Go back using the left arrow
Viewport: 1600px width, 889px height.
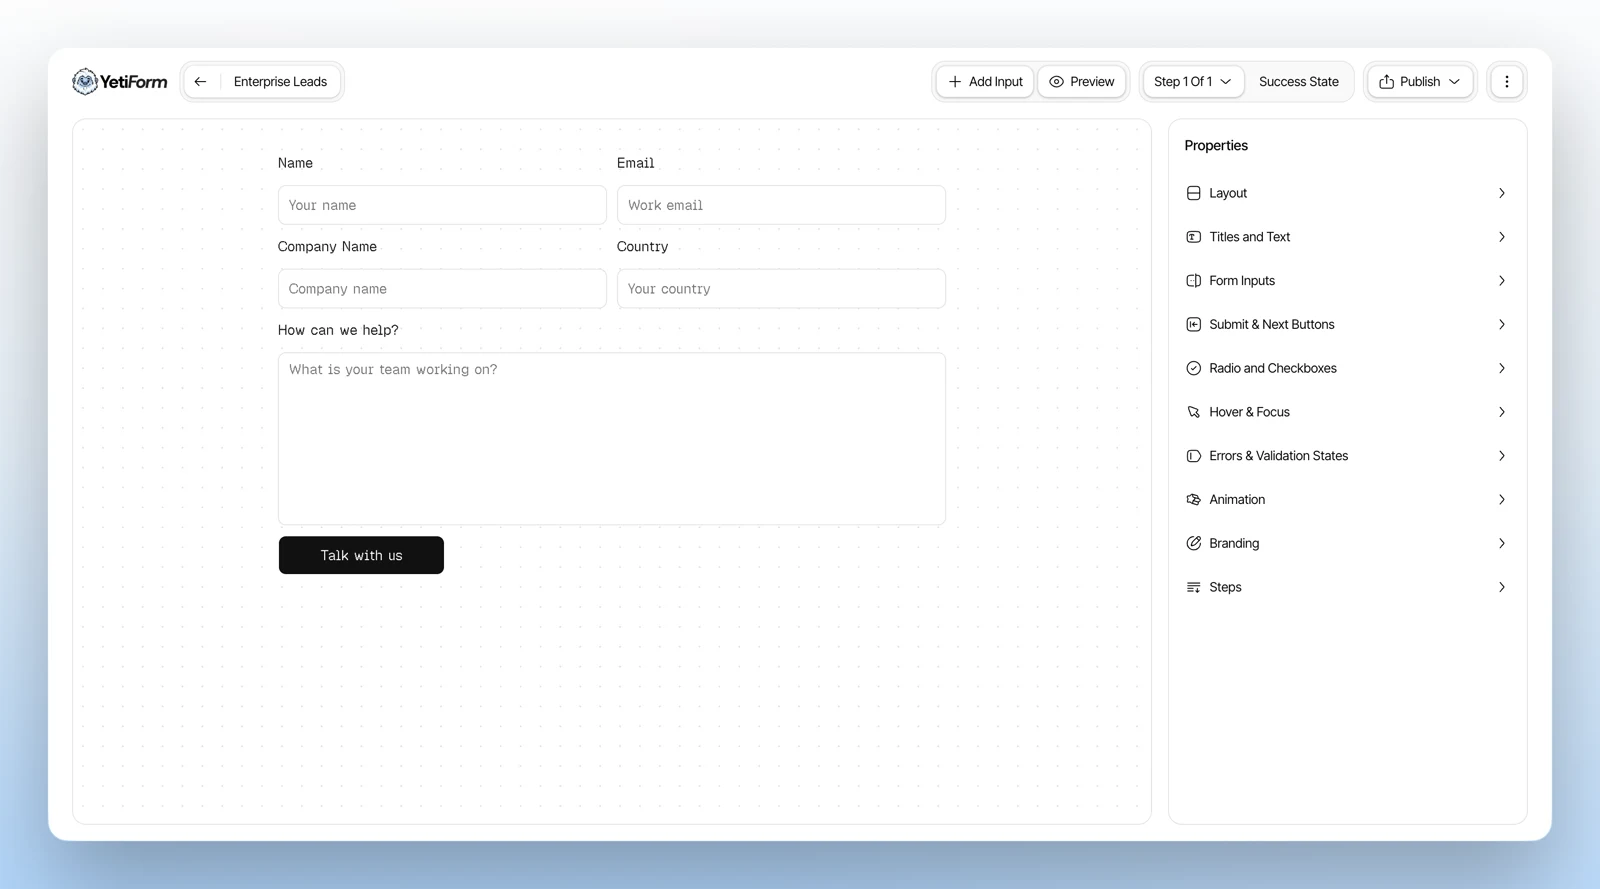coord(200,82)
